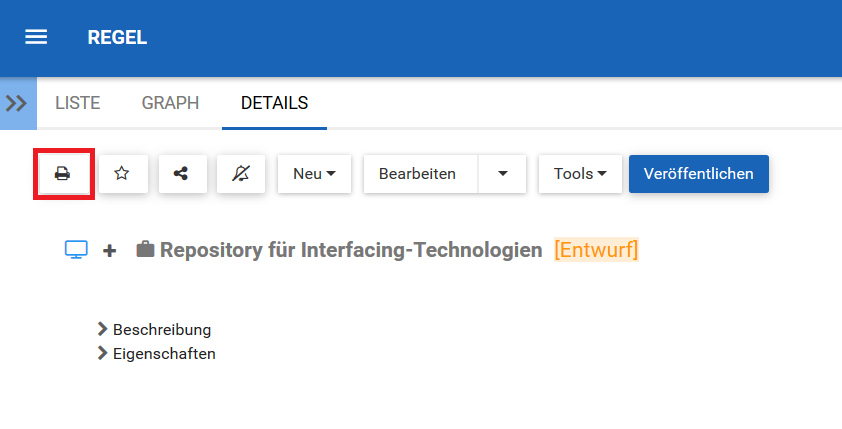Click the orange Entwurf status label
The height and width of the screenshot is (429, 842).
pos(596,250)
